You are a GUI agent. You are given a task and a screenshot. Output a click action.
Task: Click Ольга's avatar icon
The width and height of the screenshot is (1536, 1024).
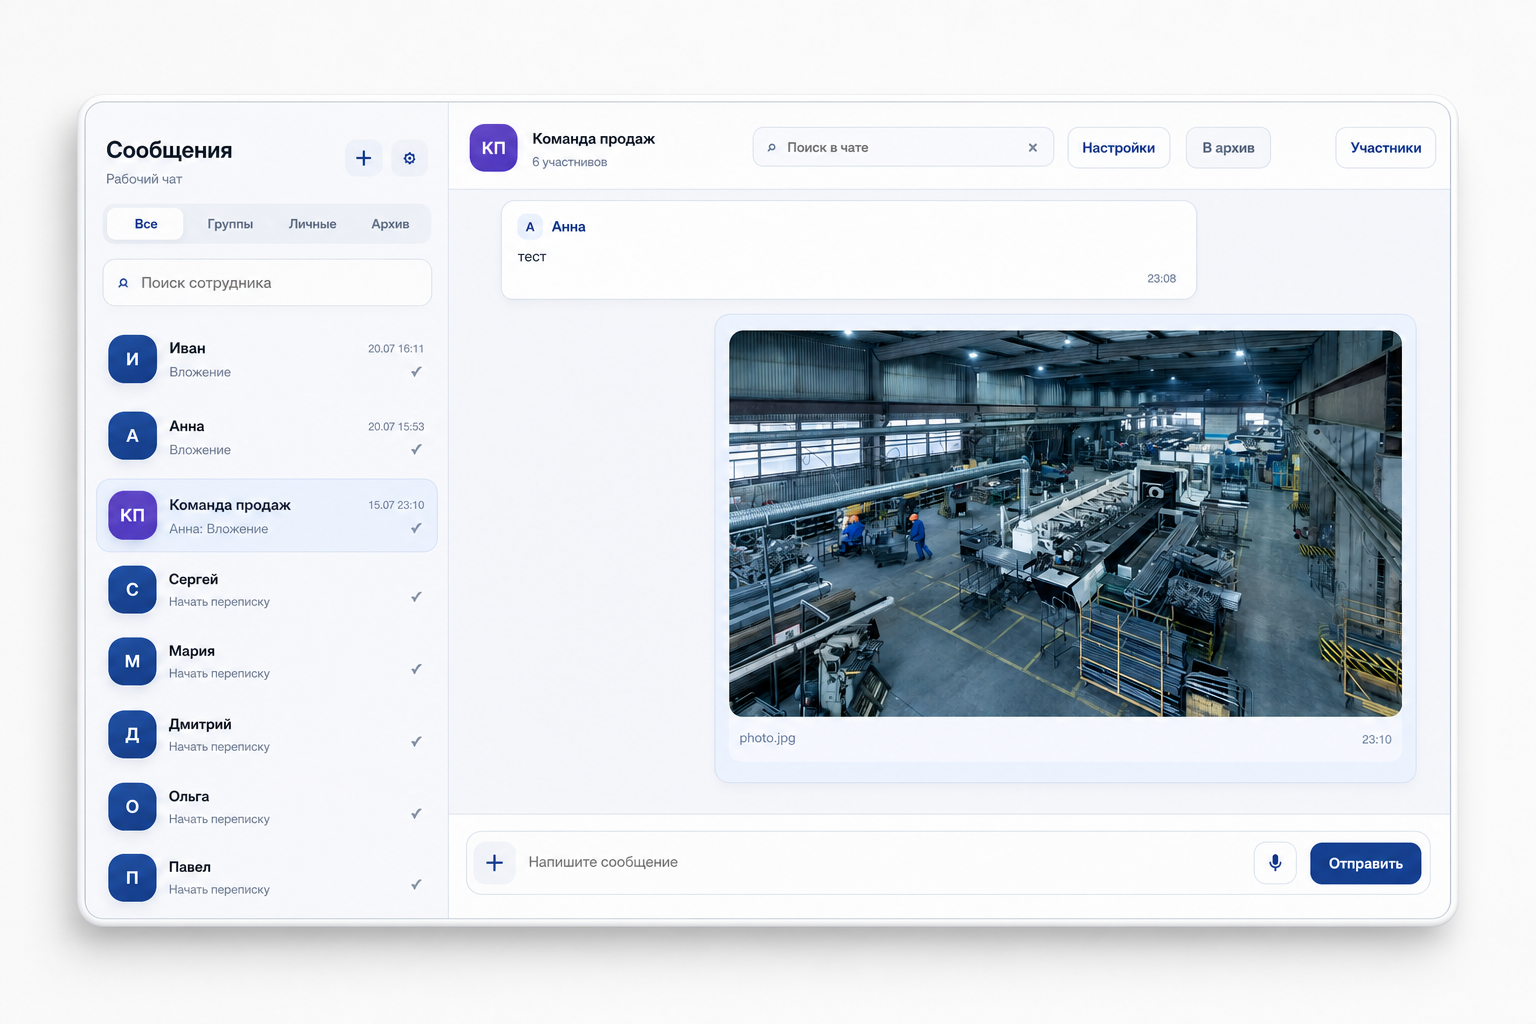pyautogui.click(x=132, y=806)
